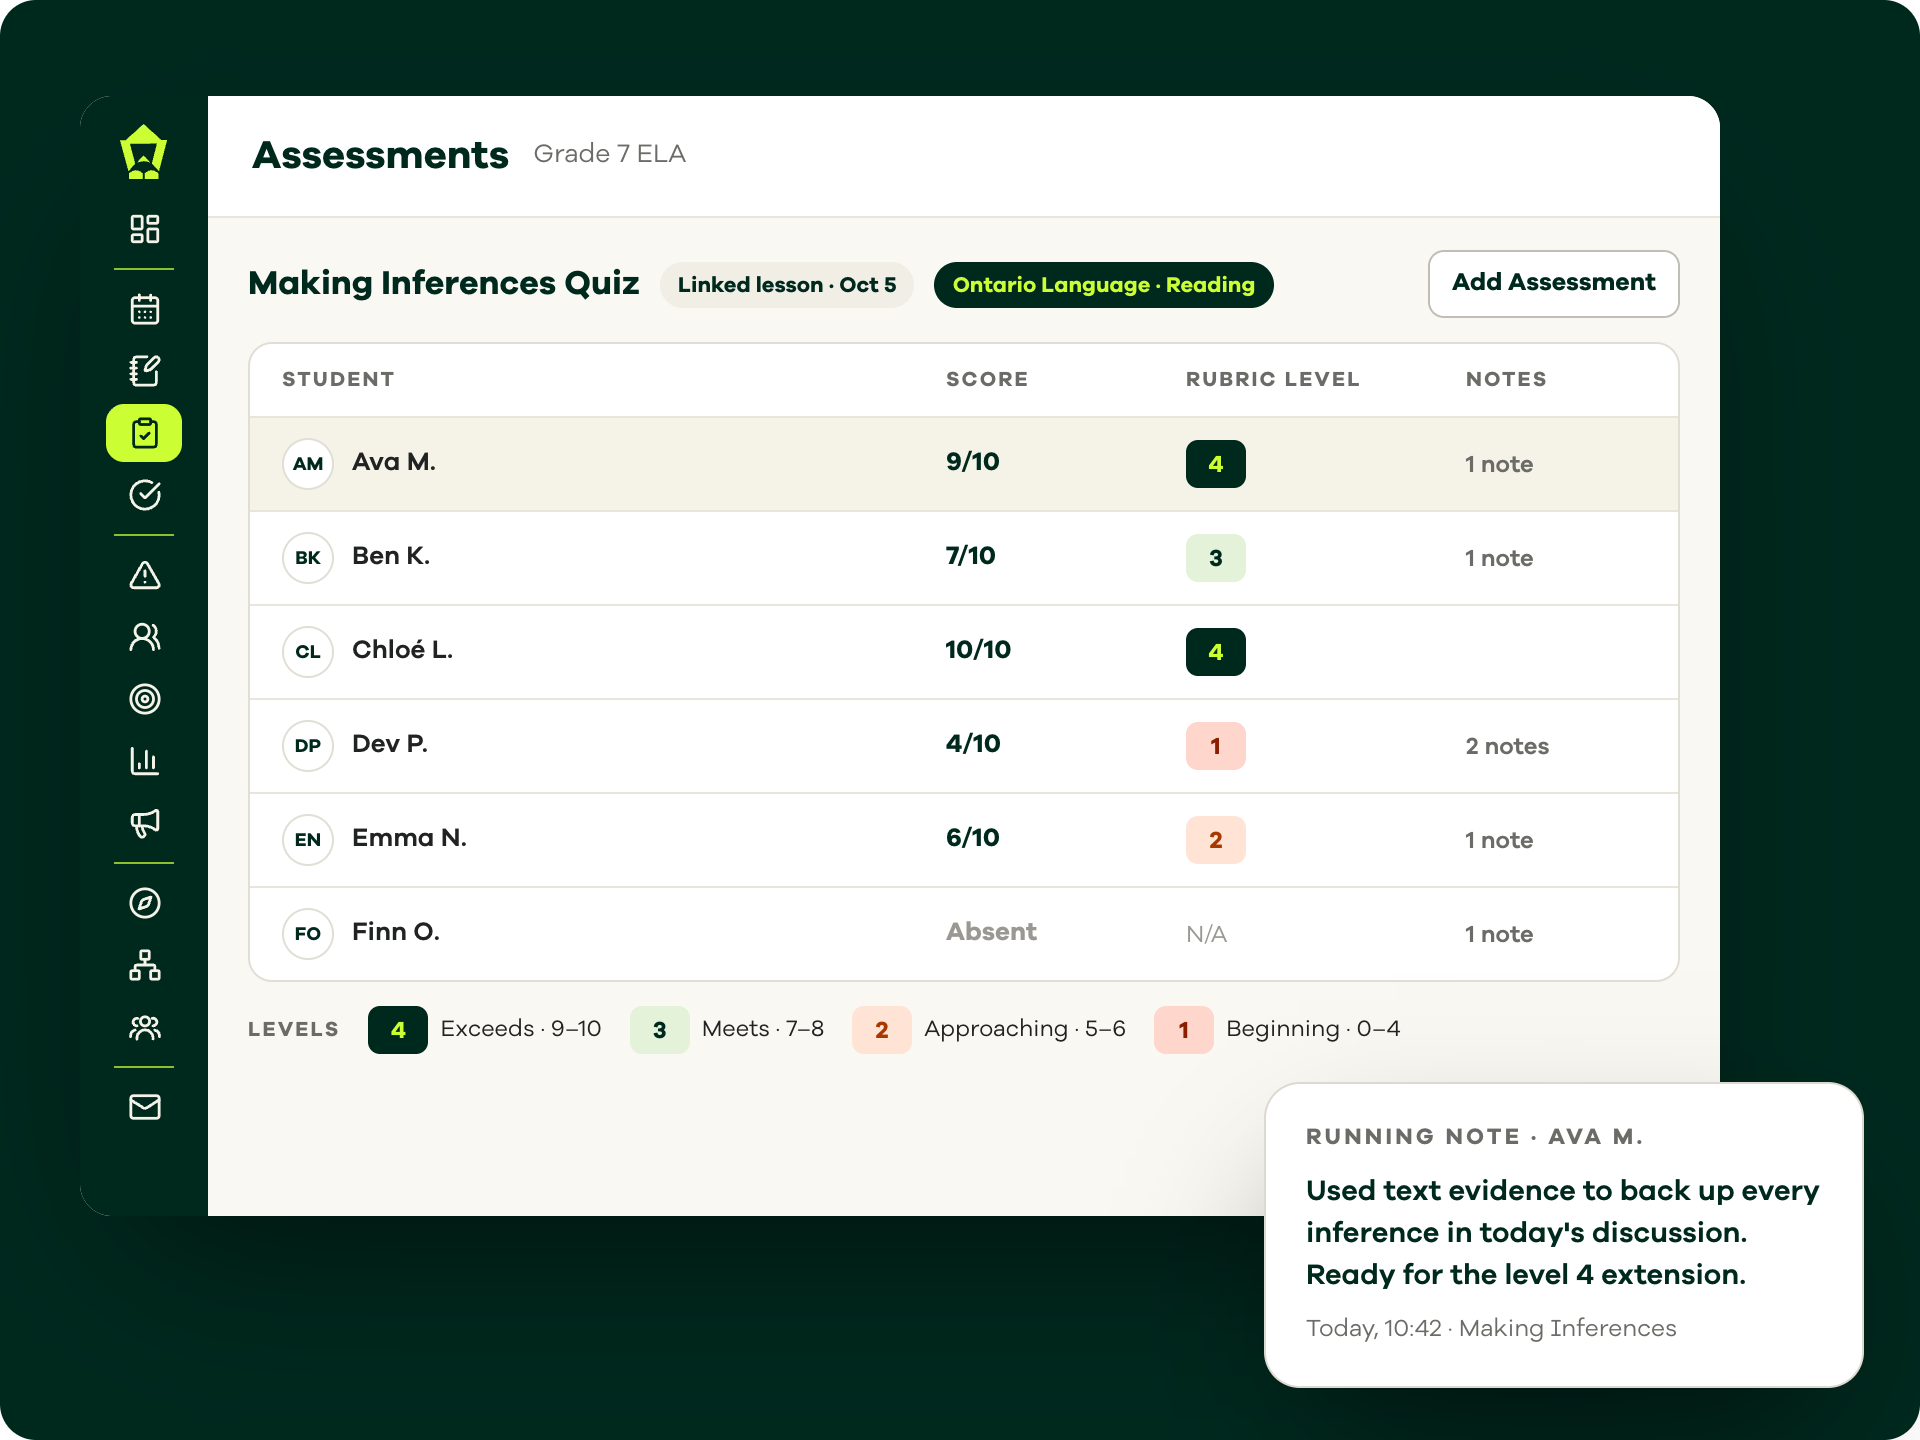The width and height of the screenshot is (1920, 1440).
Task: Click Finn O.'s Absent score
Action: pos(991,932)
